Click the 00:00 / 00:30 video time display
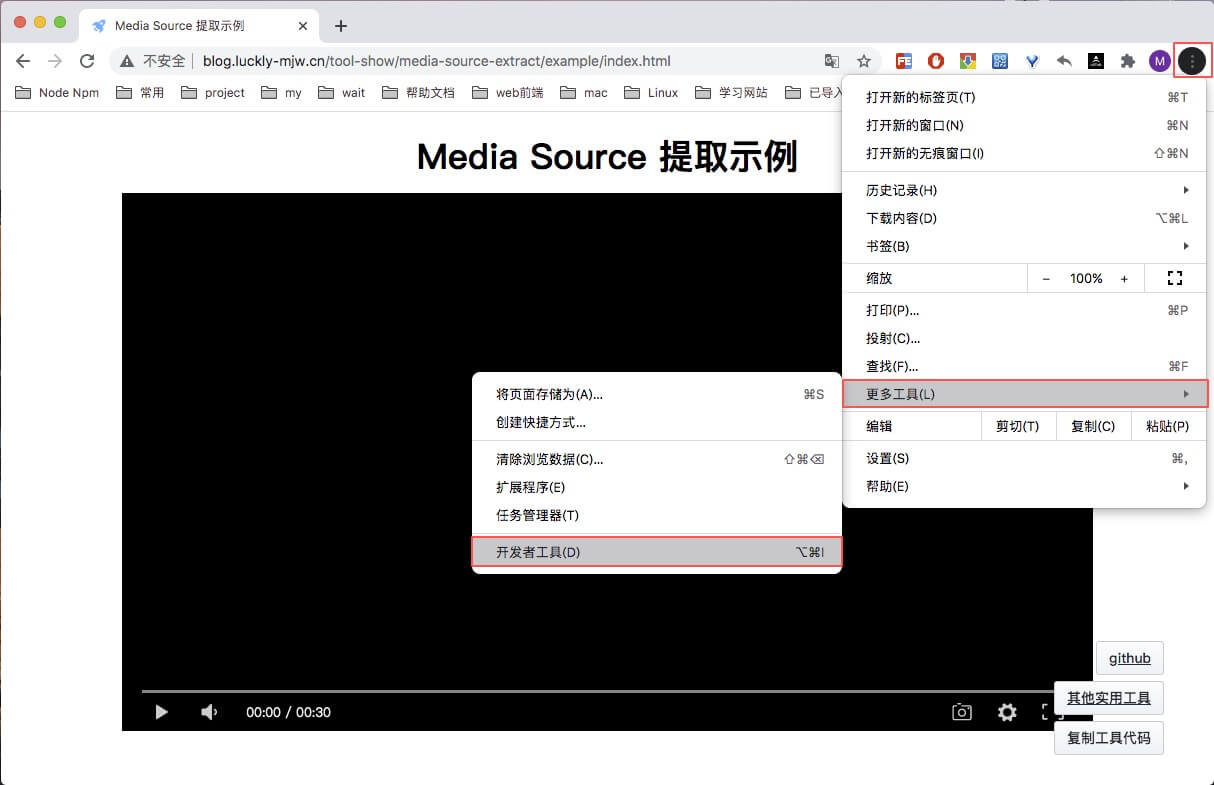1214x785 pixels. click(288, 712)
